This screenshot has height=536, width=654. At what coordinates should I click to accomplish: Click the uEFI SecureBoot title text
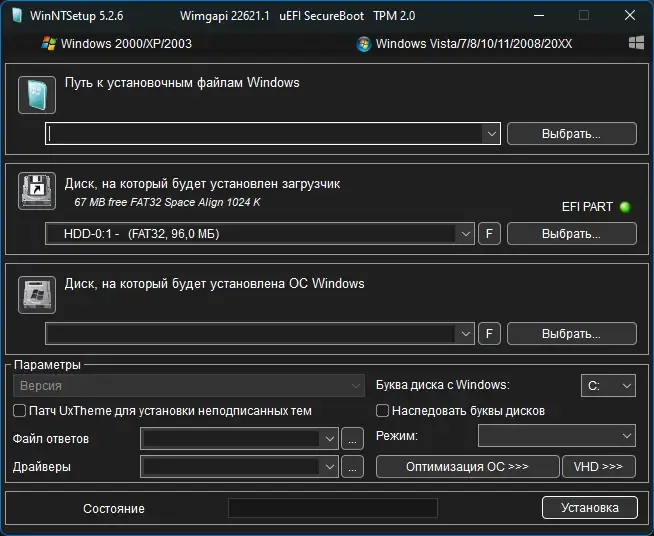(x=322, y=16)
